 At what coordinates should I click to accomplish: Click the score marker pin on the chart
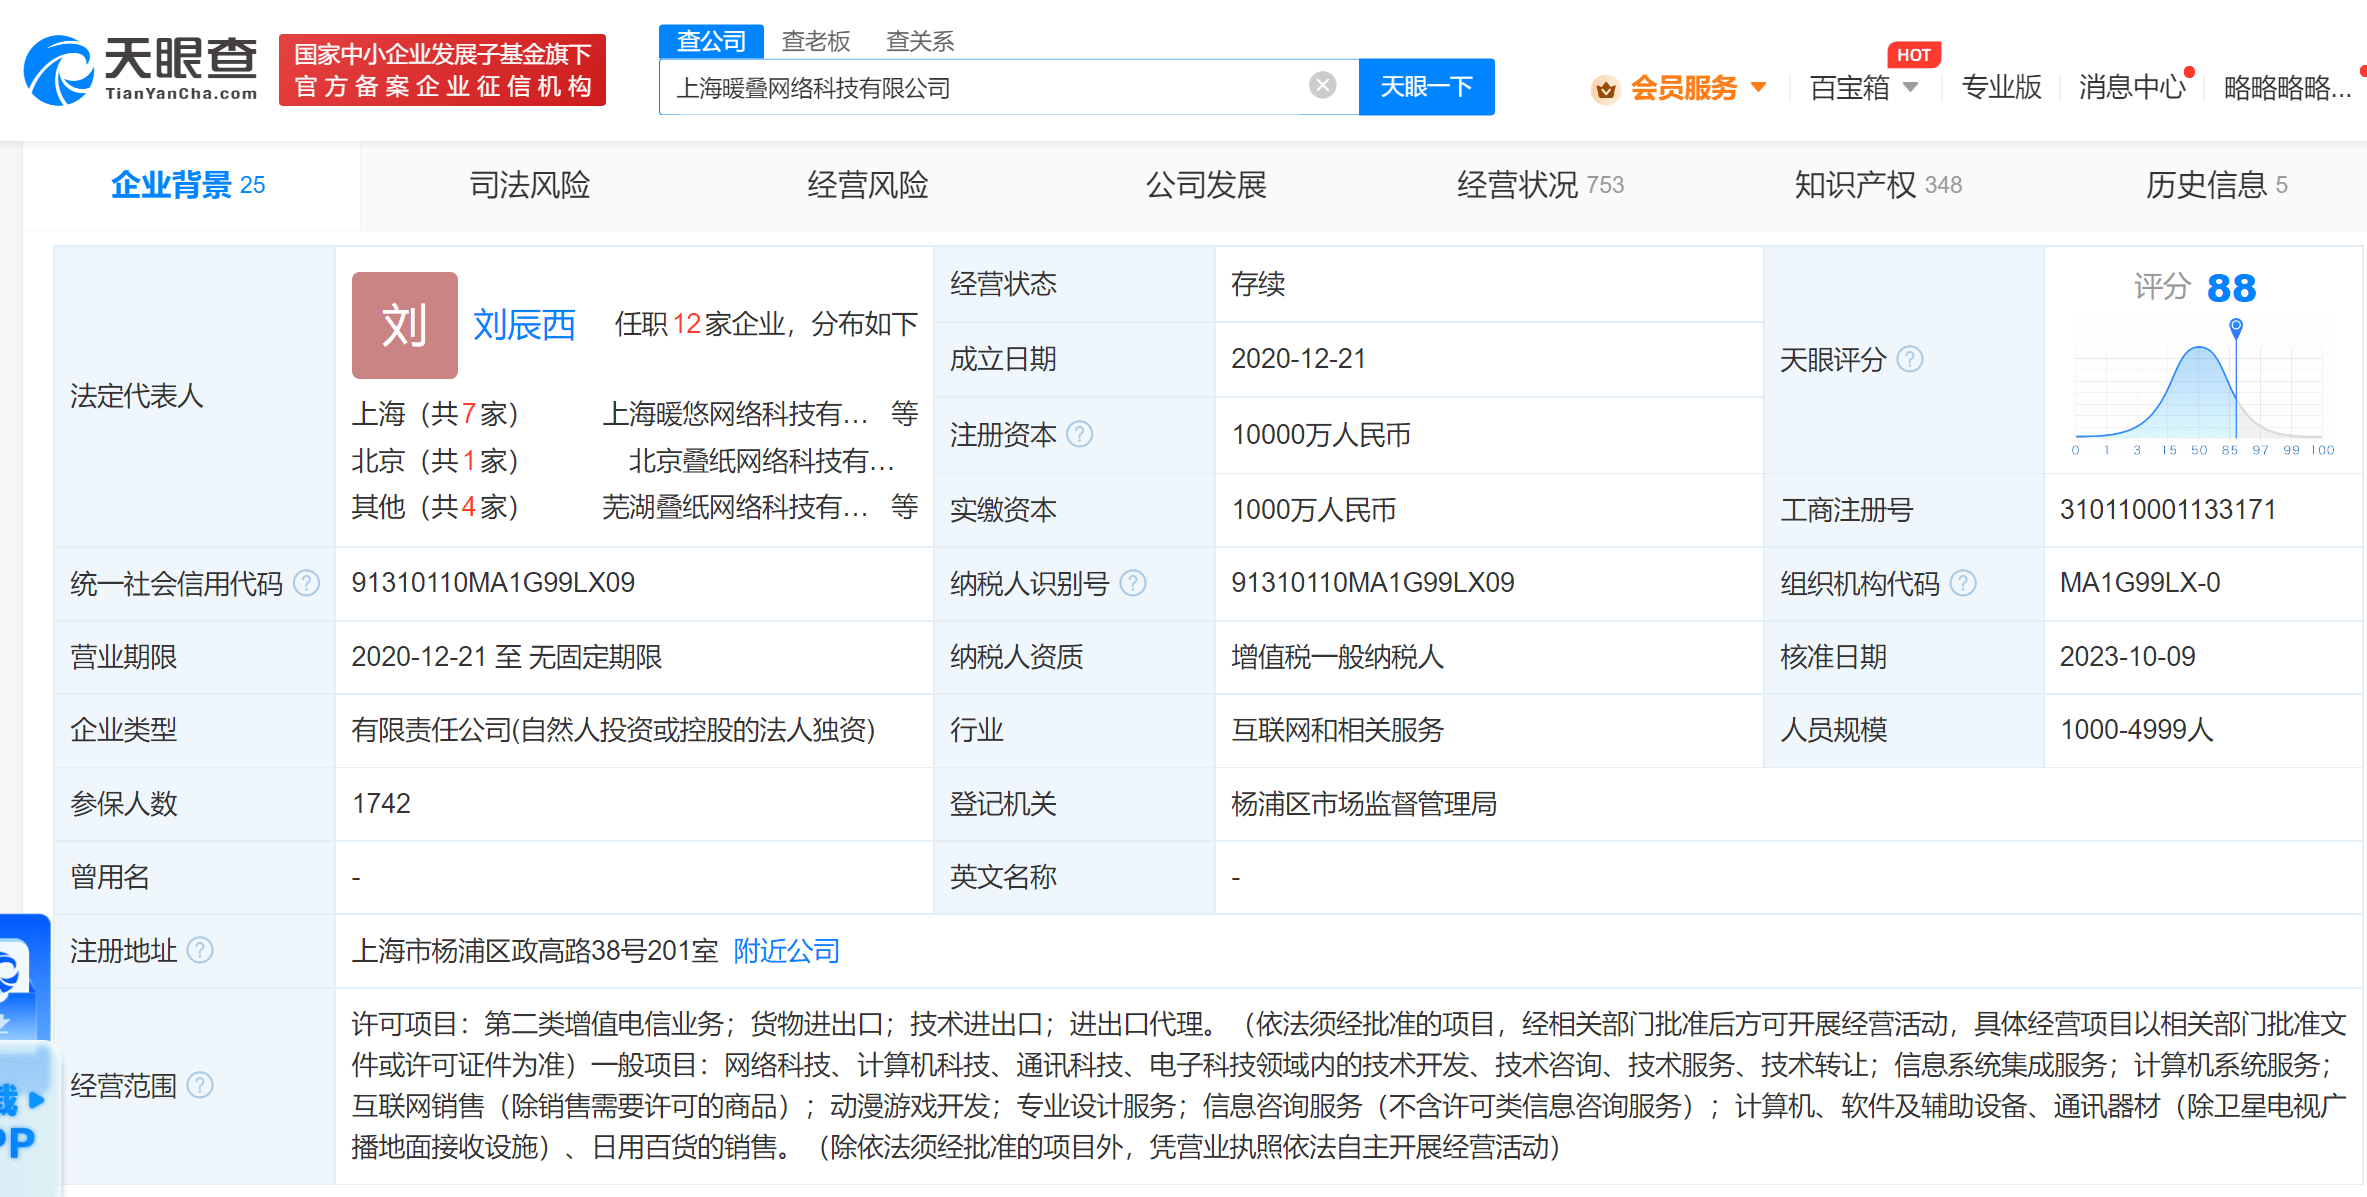[x=2236, y=327]
